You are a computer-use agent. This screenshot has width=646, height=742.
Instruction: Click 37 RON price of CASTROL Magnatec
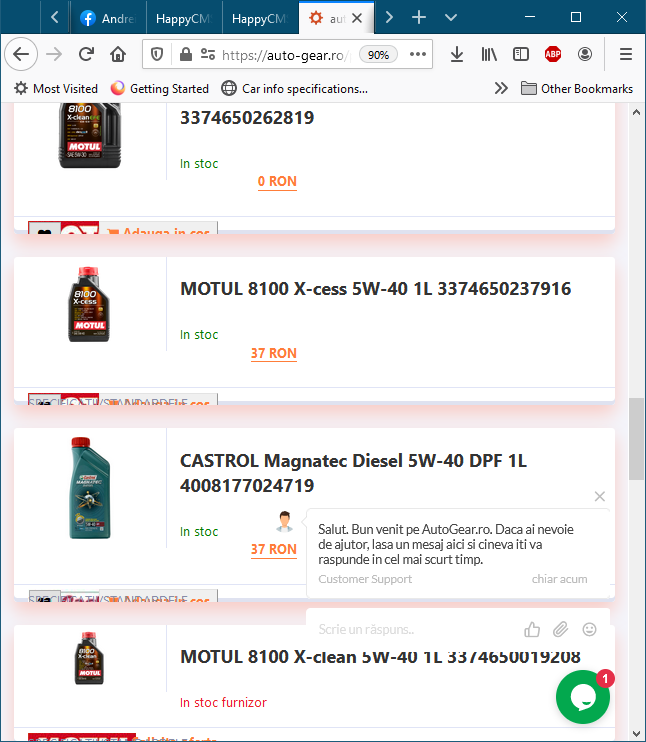[274, 549]
